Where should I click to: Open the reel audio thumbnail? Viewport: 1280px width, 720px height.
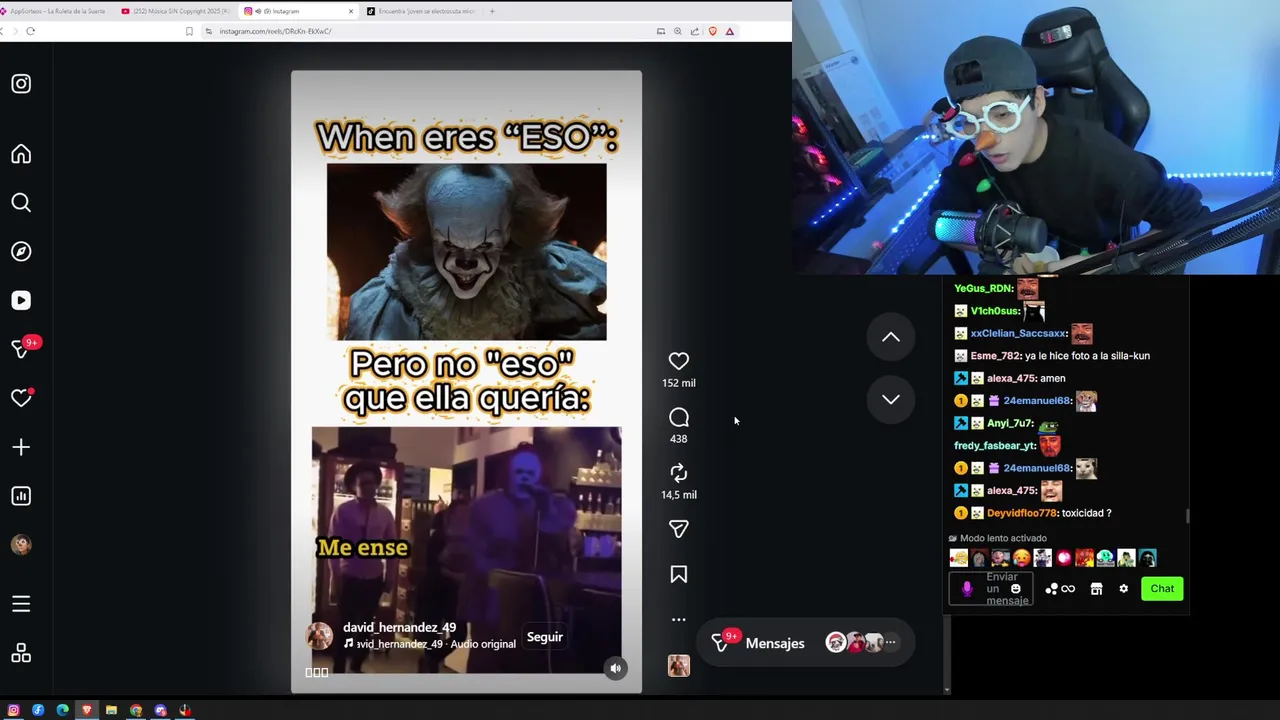pyautogui.click(x=679, y=666)
